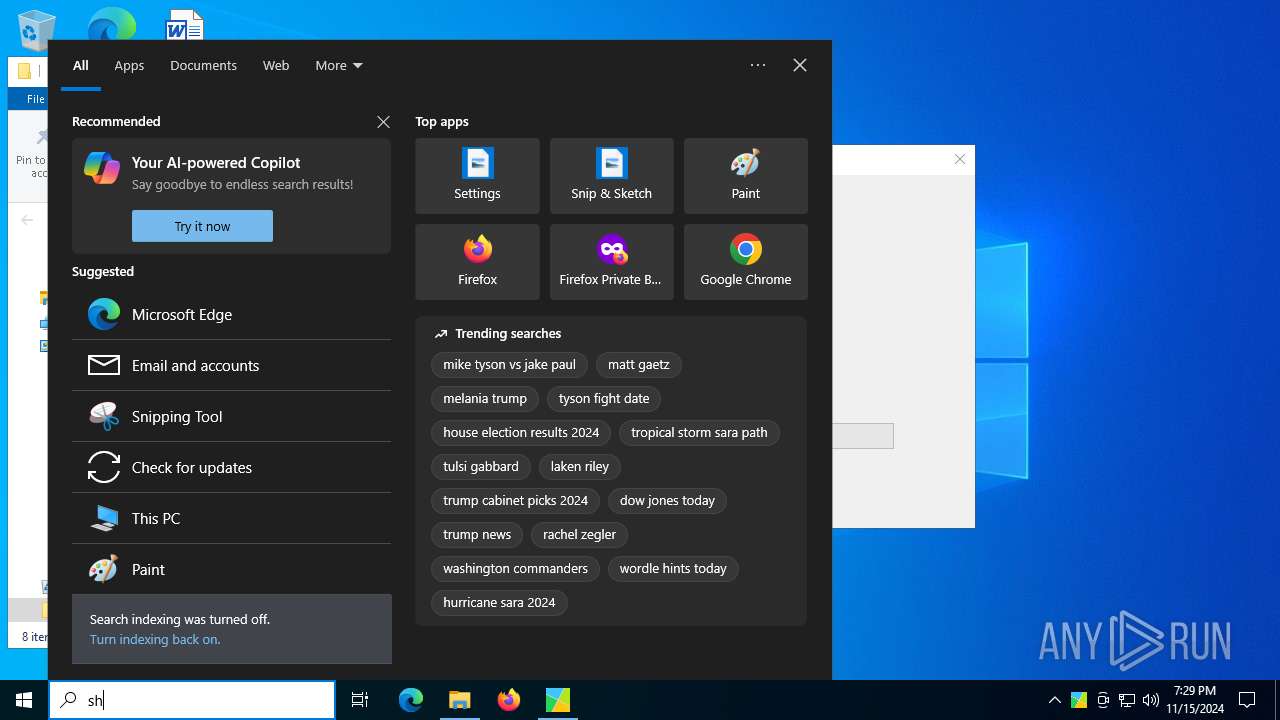Open network icon in system tray
The height and width of the screenshot is (720, 1280).
point(1127,700)
